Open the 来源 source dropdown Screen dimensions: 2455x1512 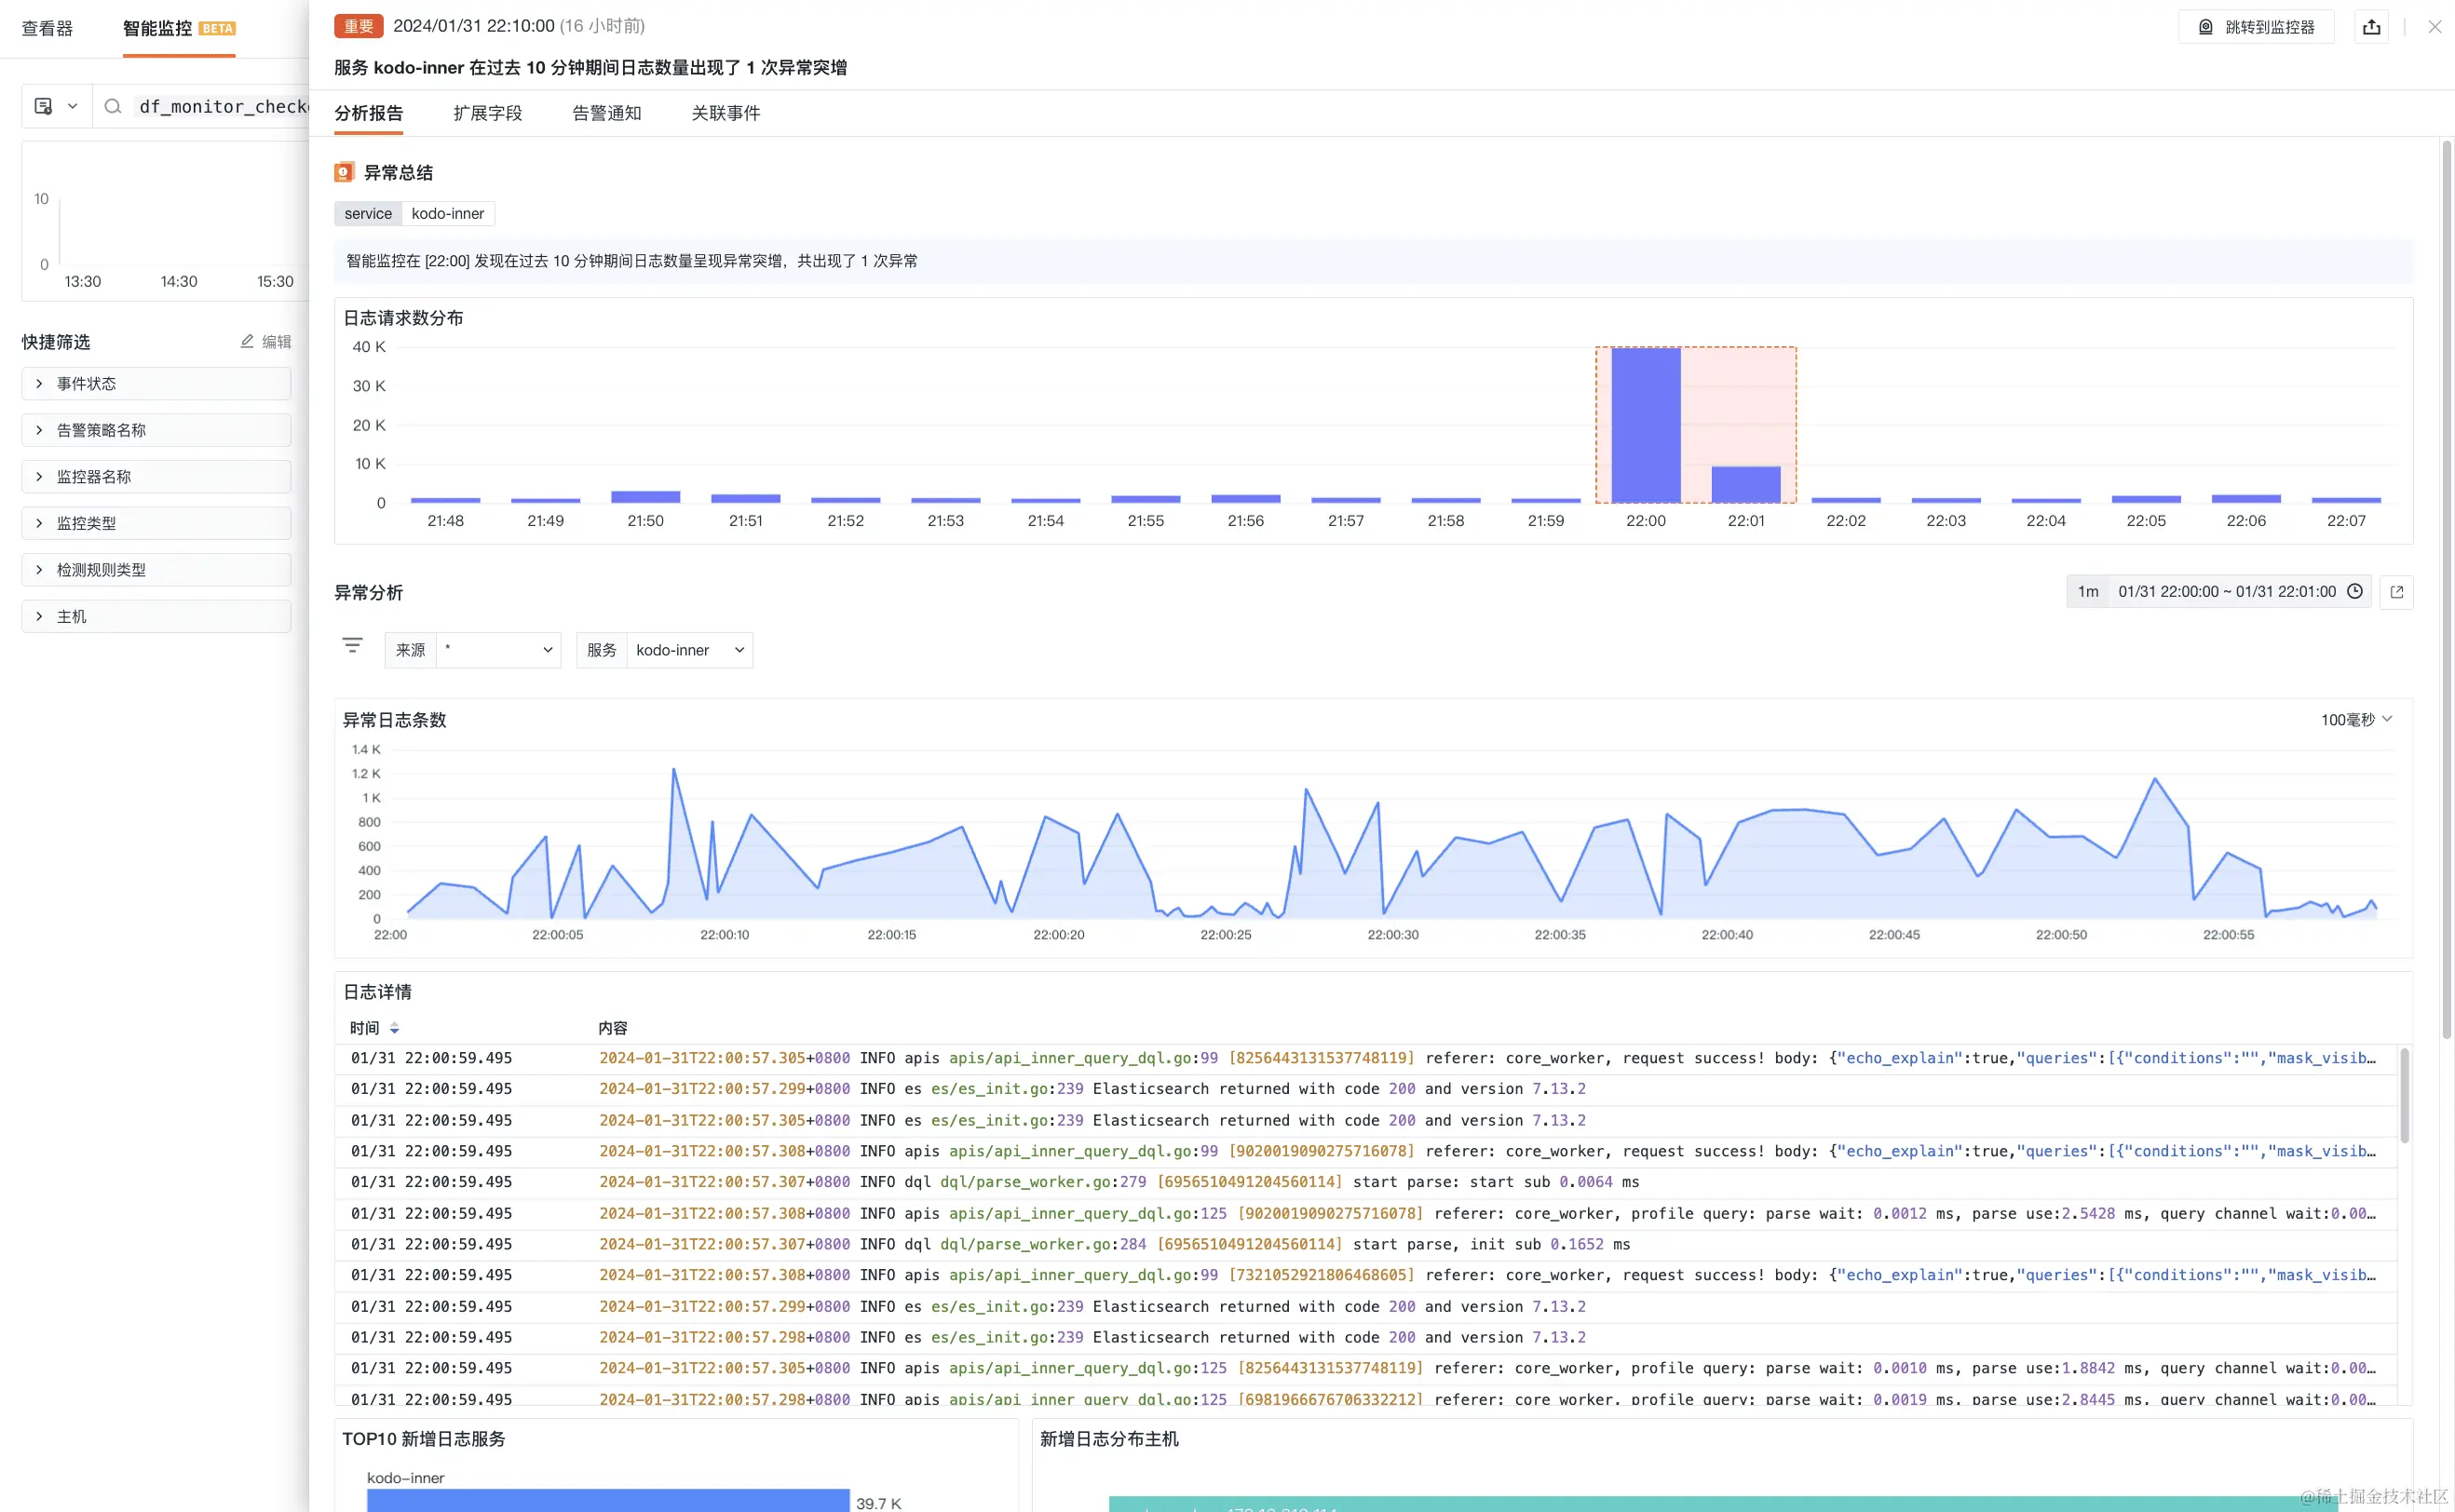click(x=498, y=650)
